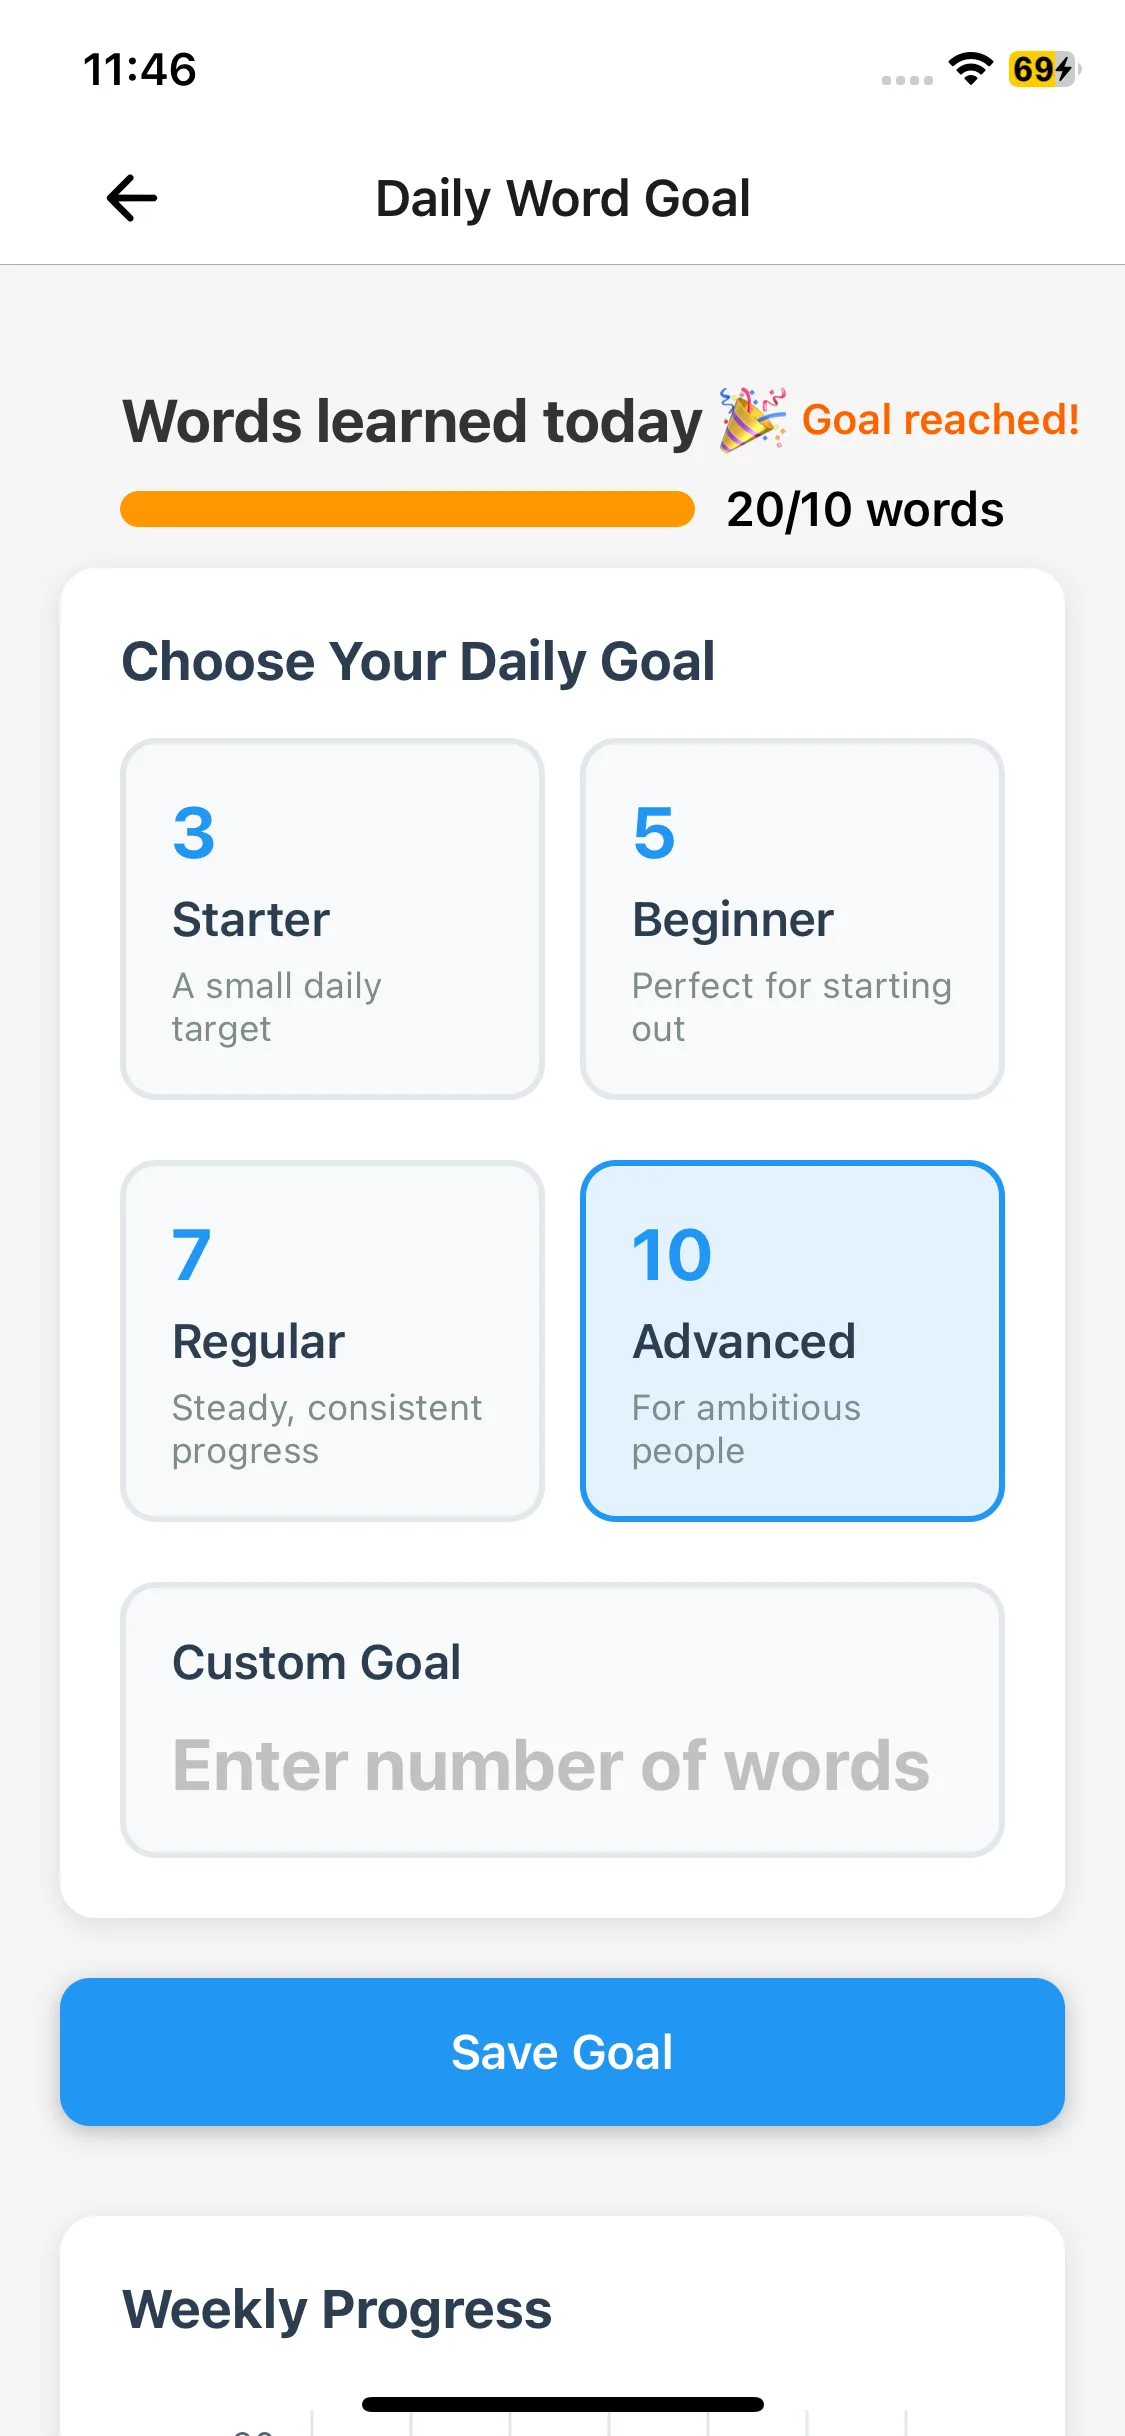Tap the Weekly Progress heading

337,2310
